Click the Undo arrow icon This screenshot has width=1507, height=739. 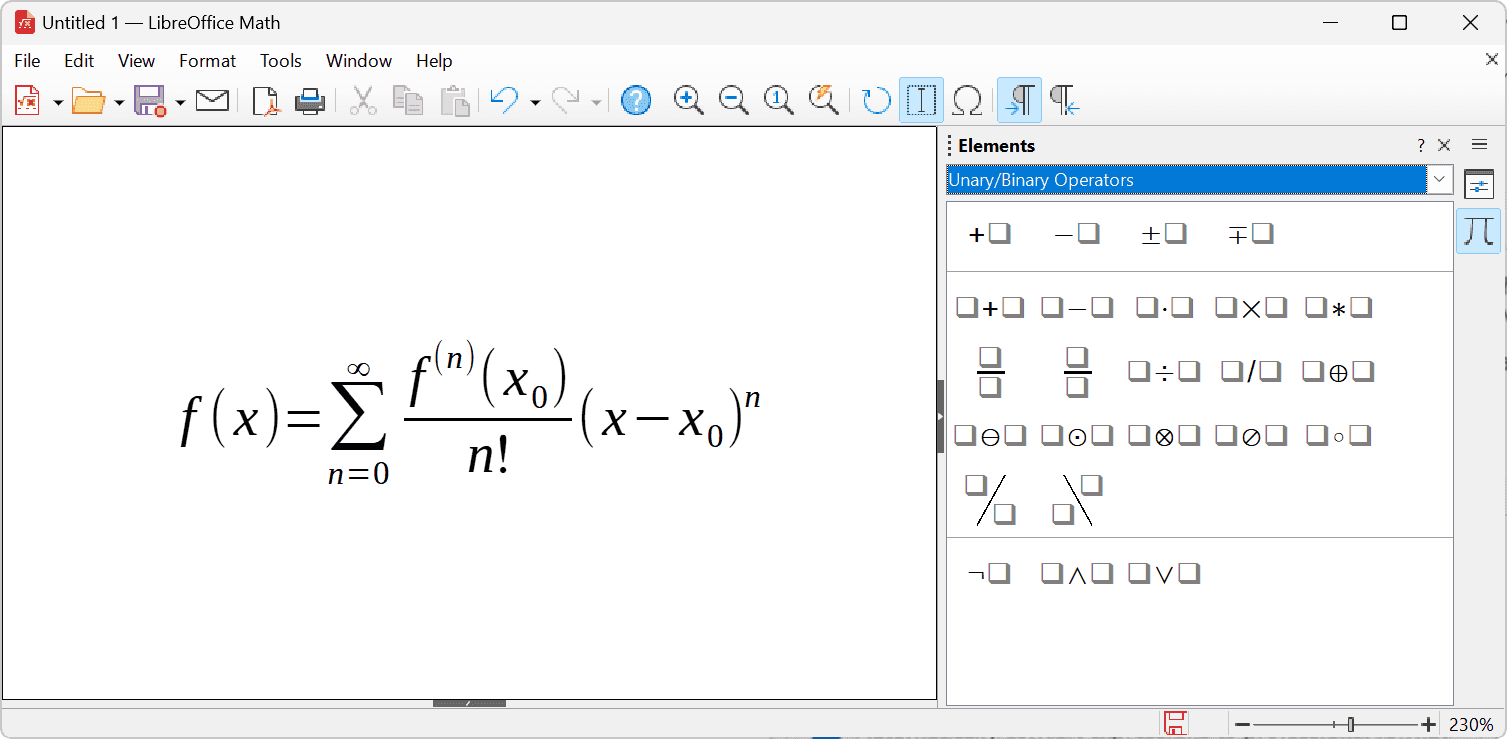point(505,100)
